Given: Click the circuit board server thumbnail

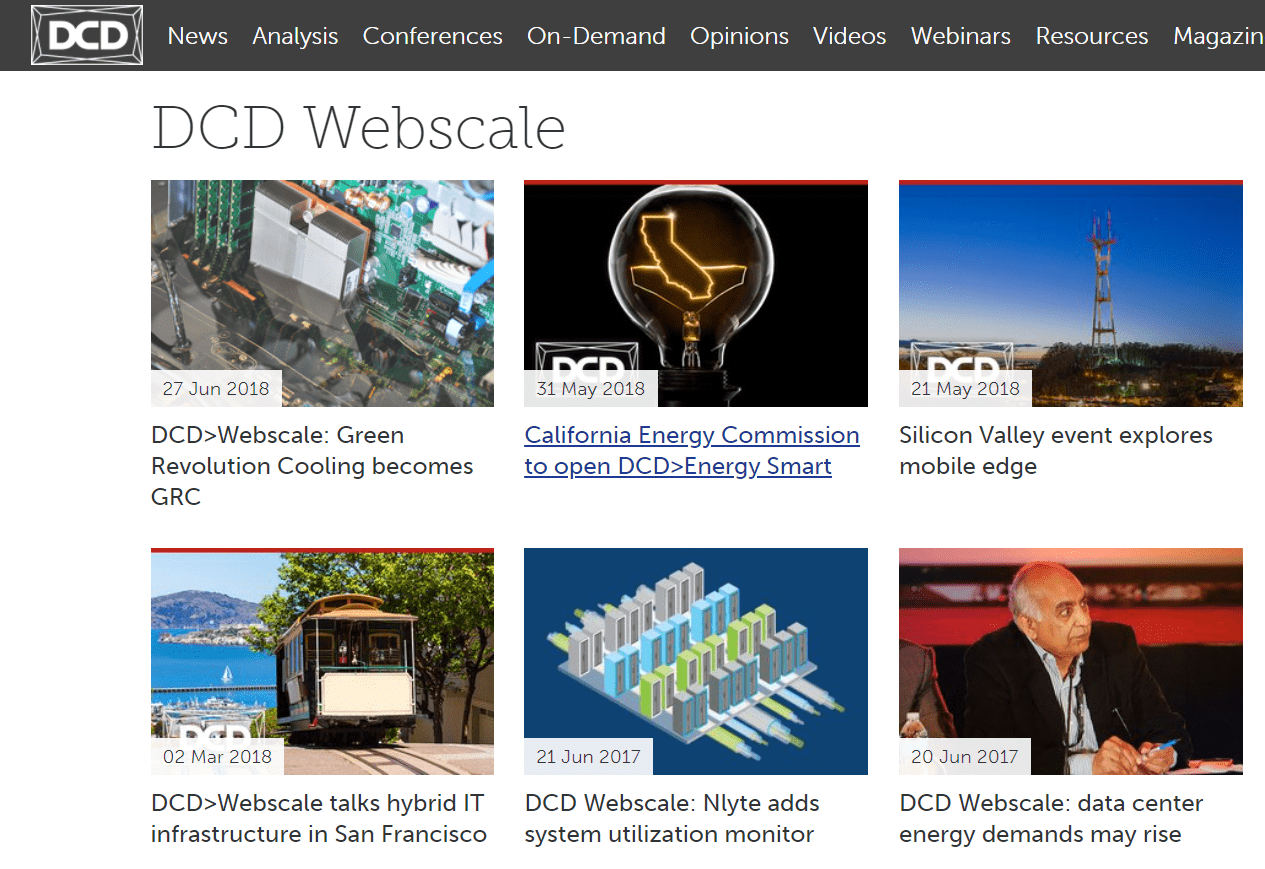Looking at the screenshot, I should (x=322, y=293).
